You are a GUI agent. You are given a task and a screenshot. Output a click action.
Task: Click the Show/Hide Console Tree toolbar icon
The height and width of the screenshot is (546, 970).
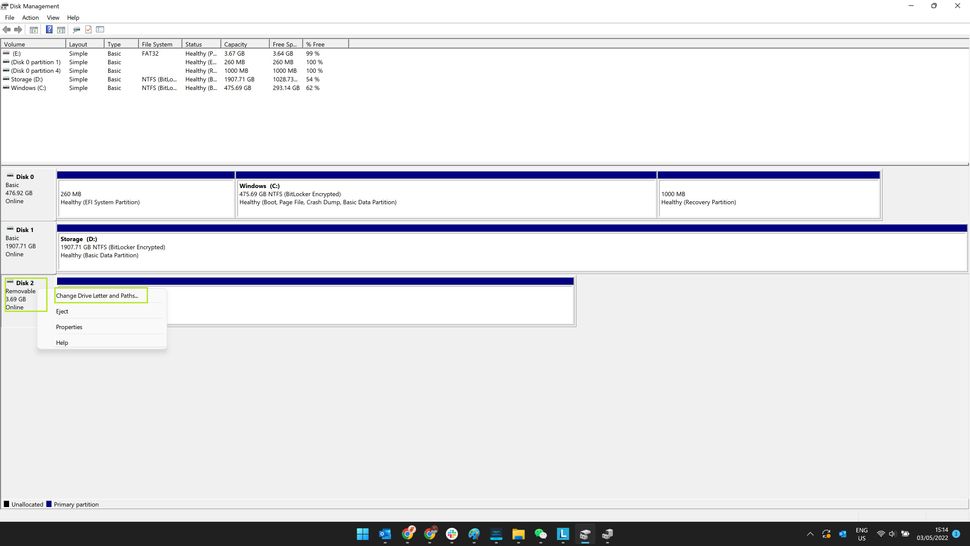pos(33,30)
